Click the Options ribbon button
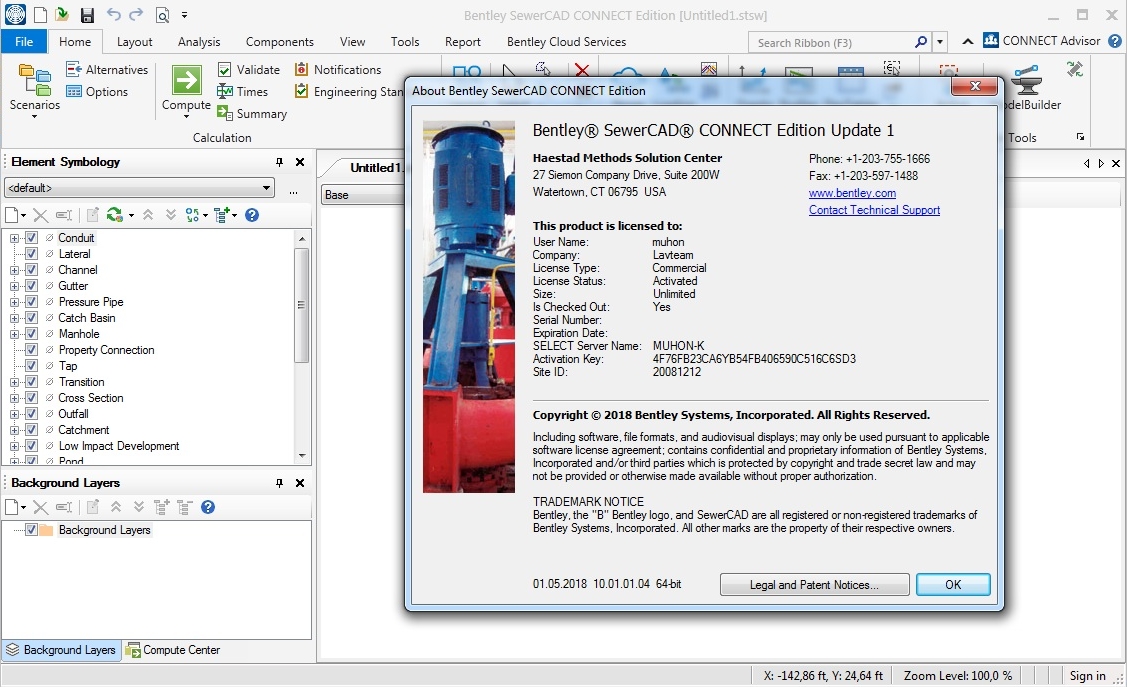 point(97,92)
